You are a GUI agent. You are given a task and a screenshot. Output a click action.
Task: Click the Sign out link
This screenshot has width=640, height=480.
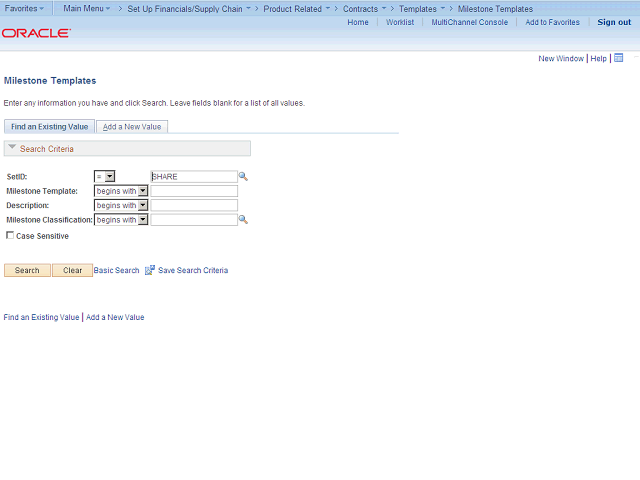(x=614, y=22)
